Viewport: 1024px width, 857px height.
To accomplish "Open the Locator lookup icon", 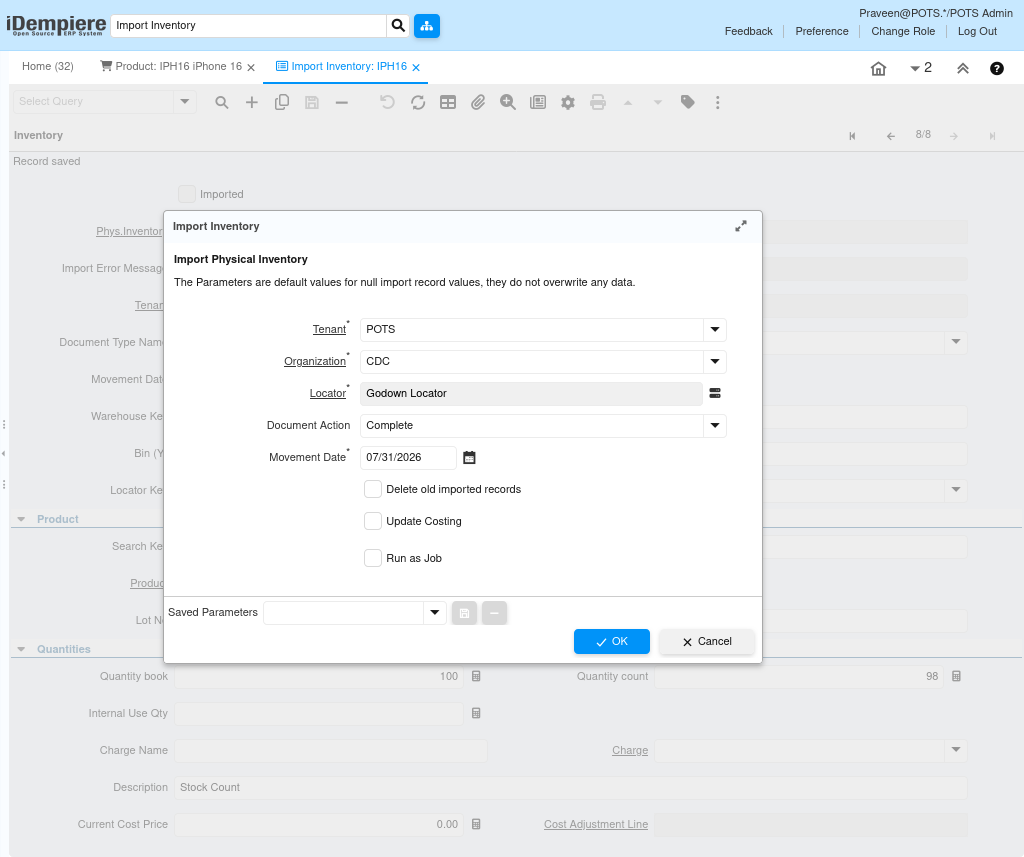I will point(715,393).
